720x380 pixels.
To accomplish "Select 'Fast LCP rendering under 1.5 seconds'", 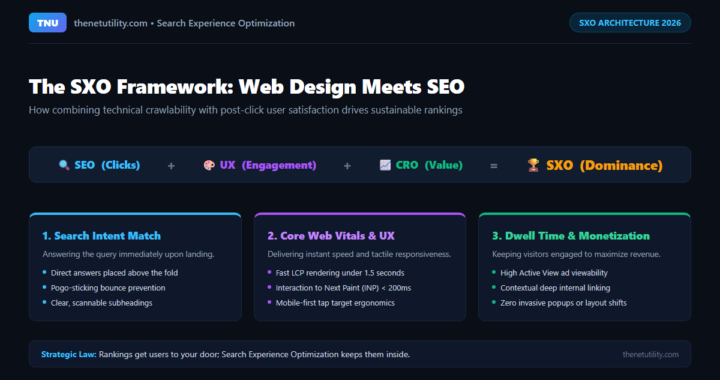I will 340,273.
